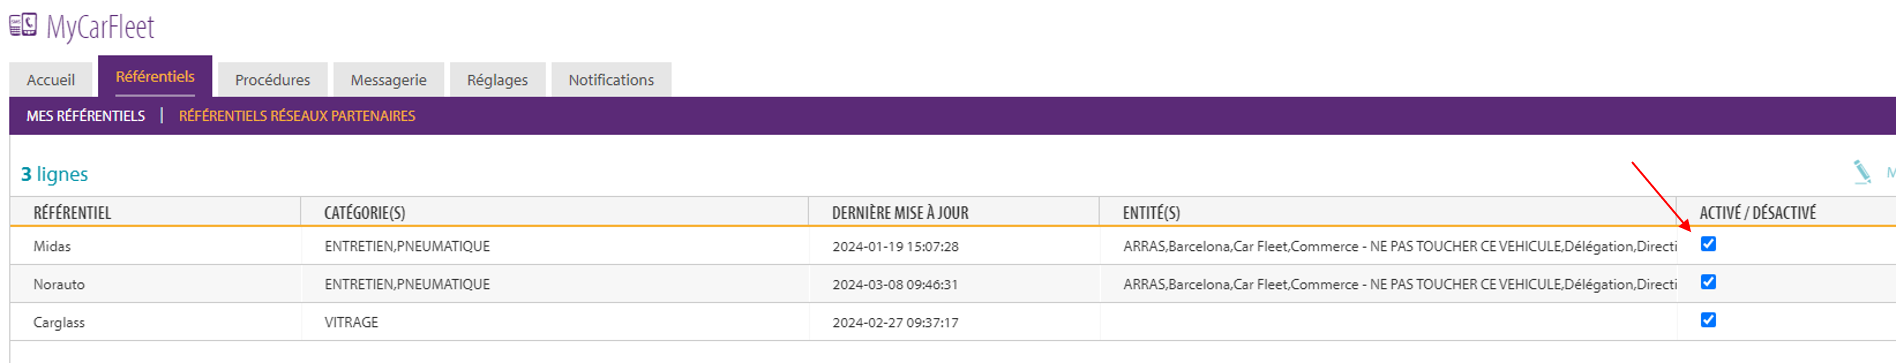Open the Accueil tab

[51, 80]
